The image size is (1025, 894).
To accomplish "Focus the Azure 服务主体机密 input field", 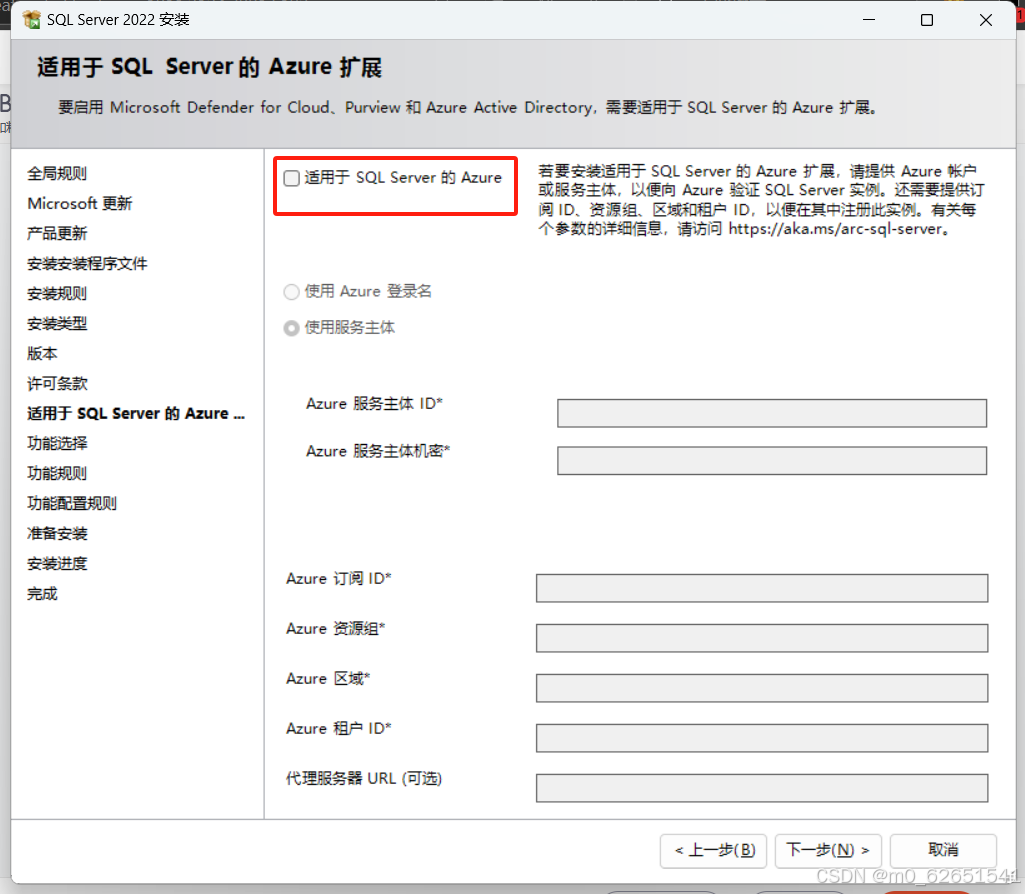I will click(772, 461).
